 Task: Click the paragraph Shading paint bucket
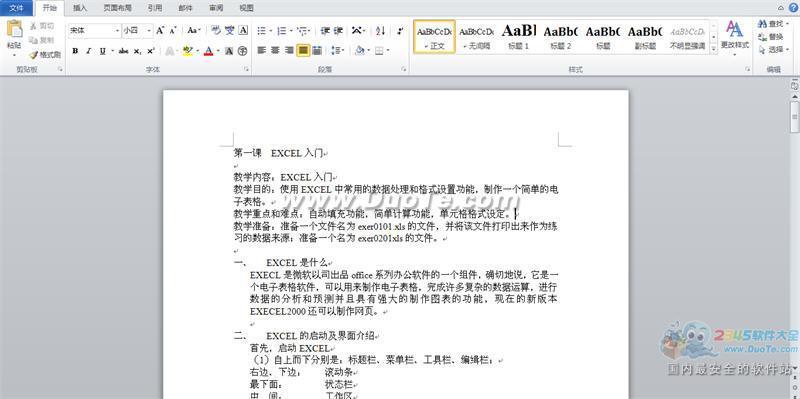pyautogui.click(x=359, y=51)
